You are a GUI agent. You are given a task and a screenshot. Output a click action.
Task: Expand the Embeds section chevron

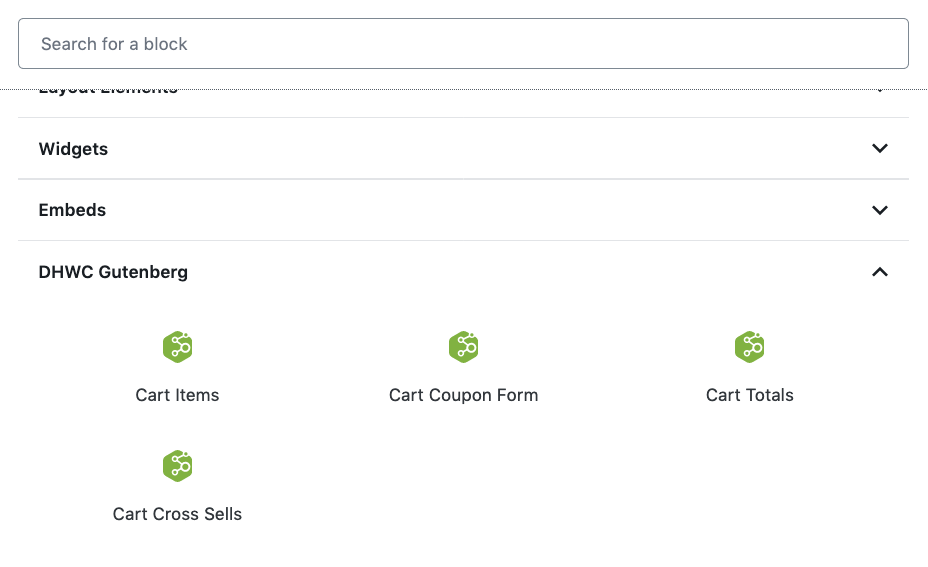click(x=880, y=210)
